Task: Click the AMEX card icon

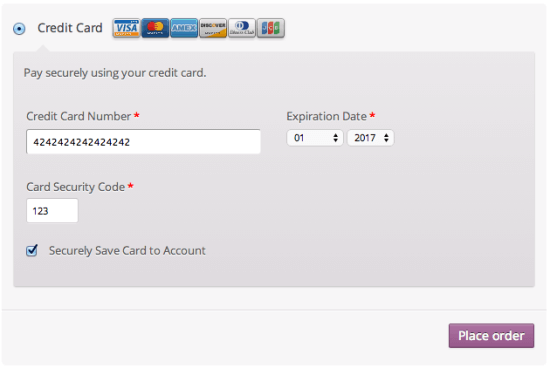Action: click(184, 28)
